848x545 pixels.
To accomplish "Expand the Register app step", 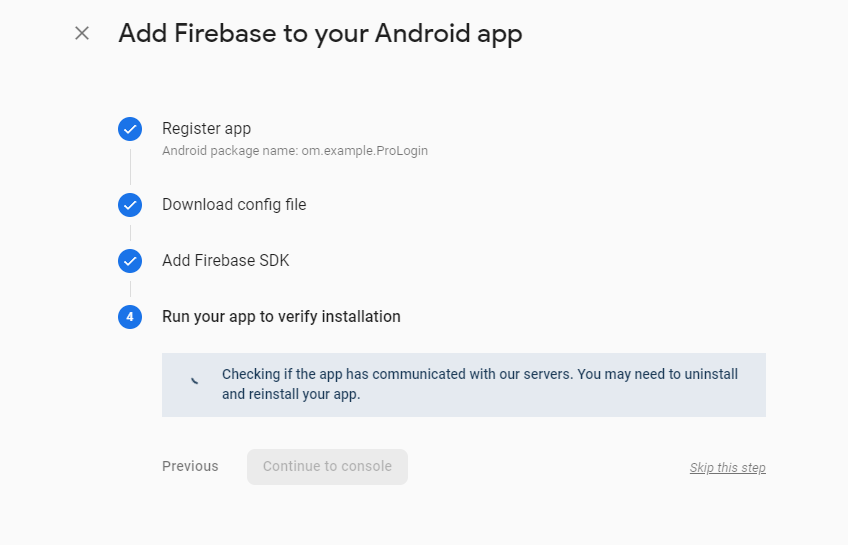I will click(x=206, y=129).
